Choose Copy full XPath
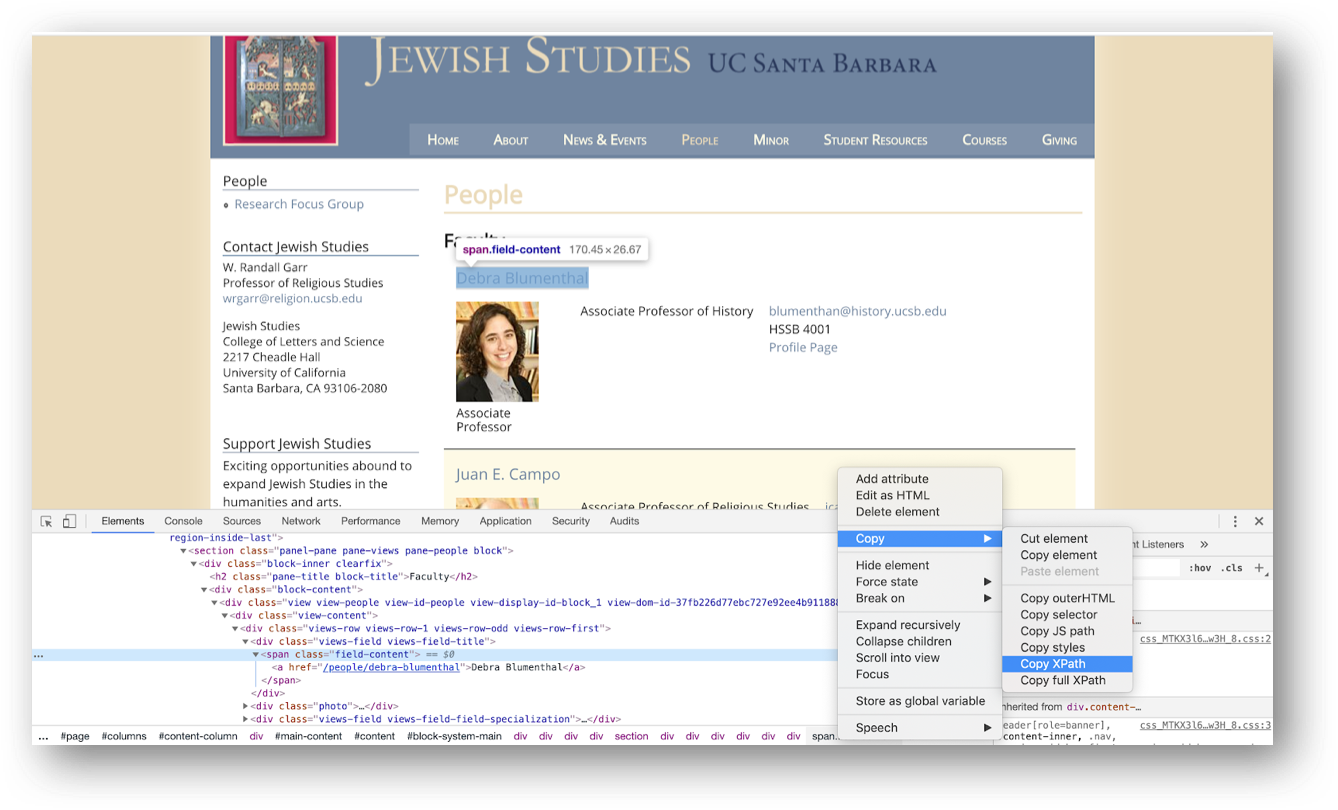Viewport: 1338px width, 810px height. point(1067,680)
